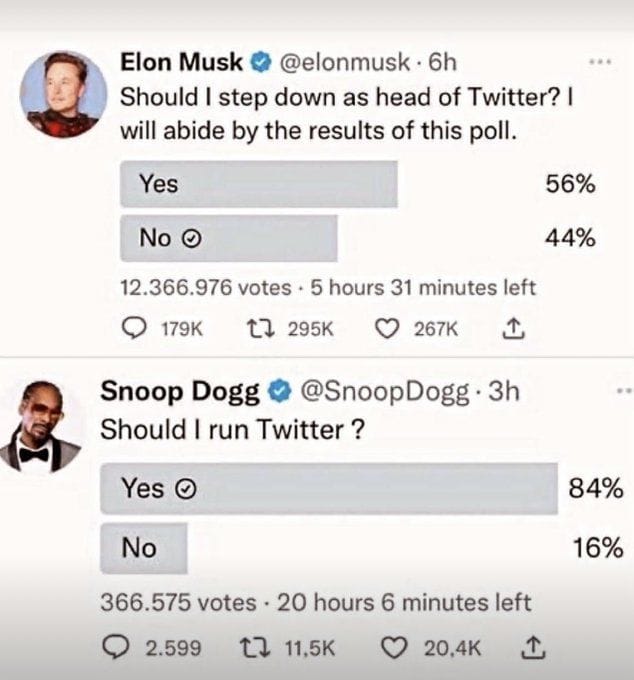Click reply icon on Elon Musk's tweet
This screenshot has width=634, height=680.
click(x=133, y=330)
